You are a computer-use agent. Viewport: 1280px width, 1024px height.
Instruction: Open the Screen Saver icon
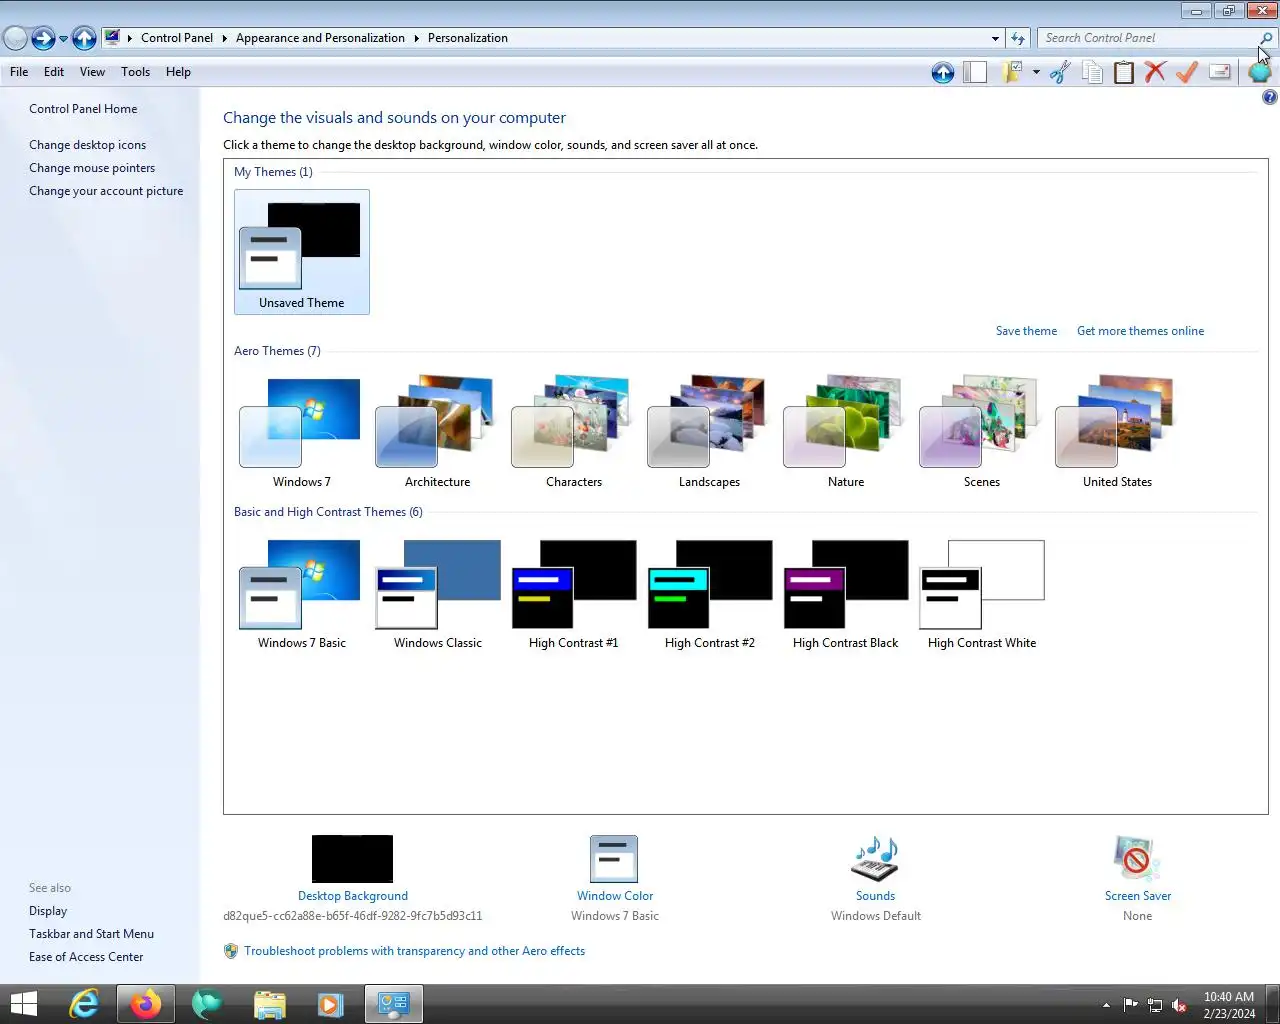[1137, 859]
